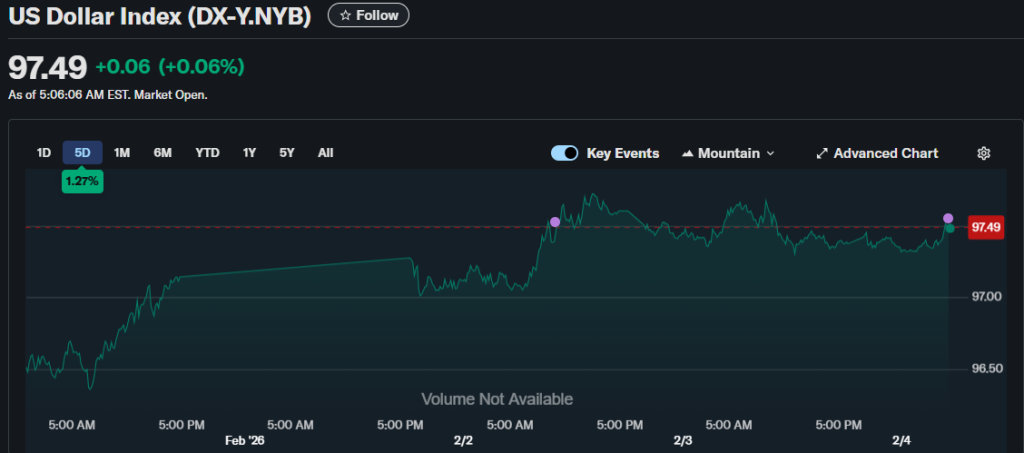This screenshot has width=1024, height=453.
Task: Click the +0.06 (+0.06%) change value
Action: pyautogui.click(x=170, y=67)
